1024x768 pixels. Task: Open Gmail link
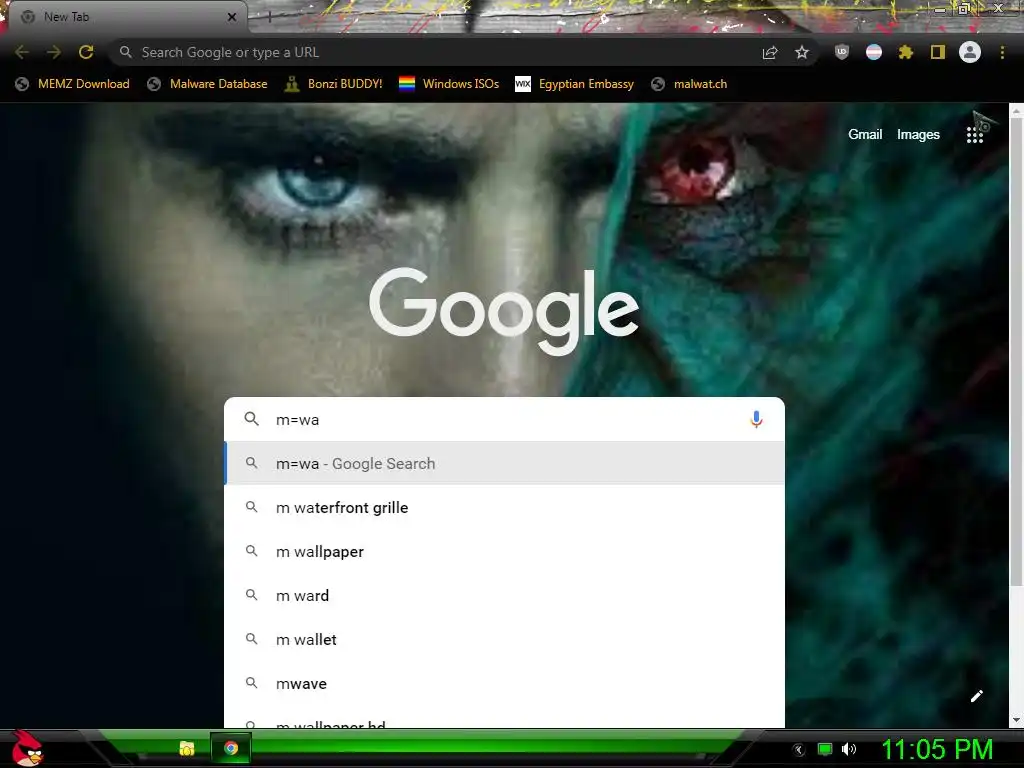click(865, 135)
